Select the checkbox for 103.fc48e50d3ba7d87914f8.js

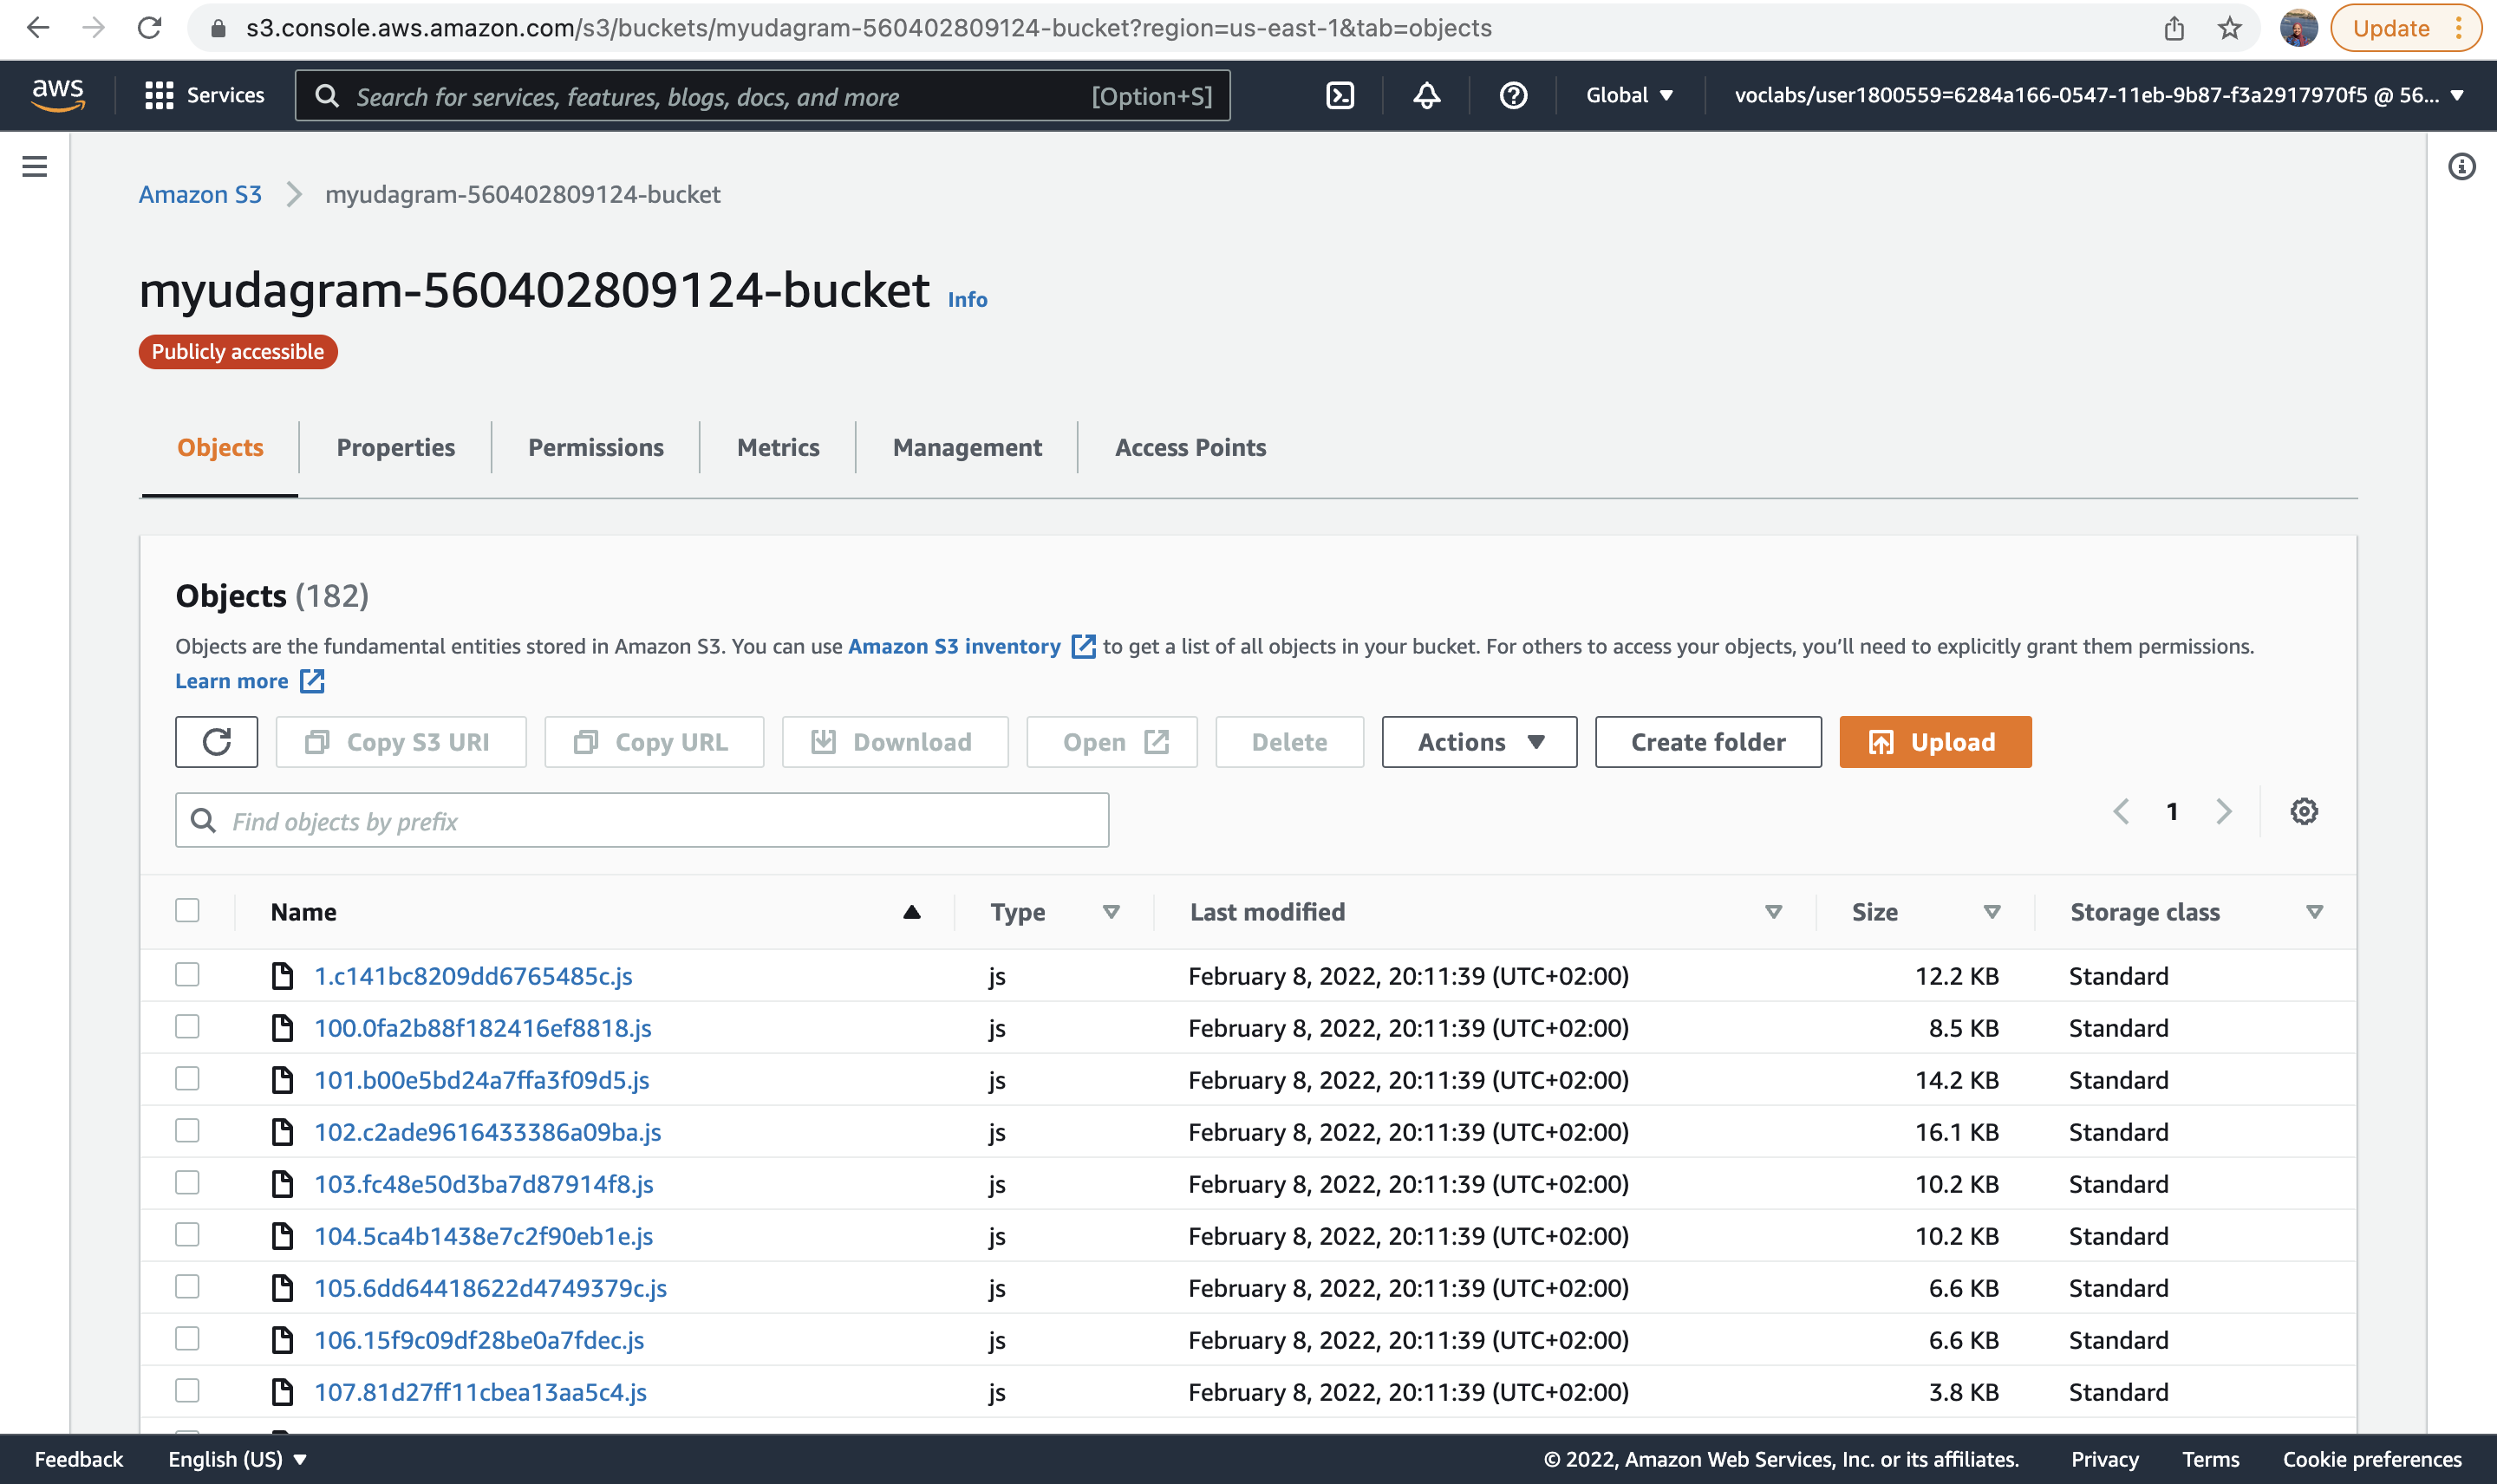pyautogui.click(x=187, y=1182)
